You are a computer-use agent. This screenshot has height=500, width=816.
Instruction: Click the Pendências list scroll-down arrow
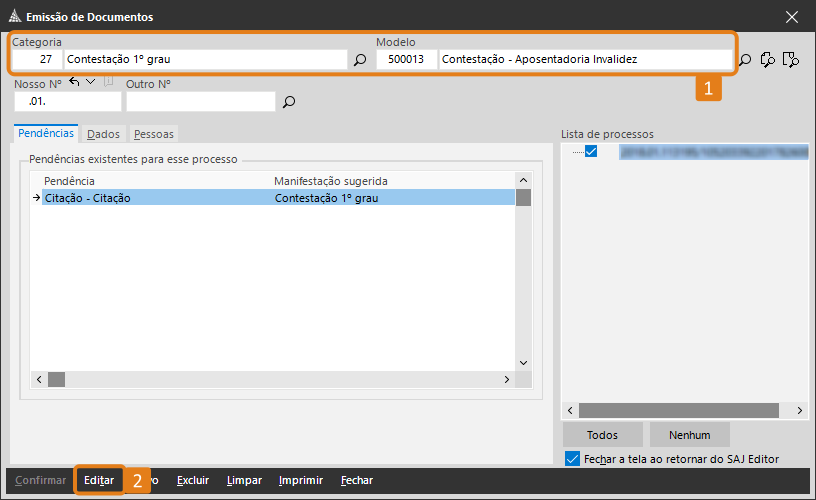coord(522,363)
